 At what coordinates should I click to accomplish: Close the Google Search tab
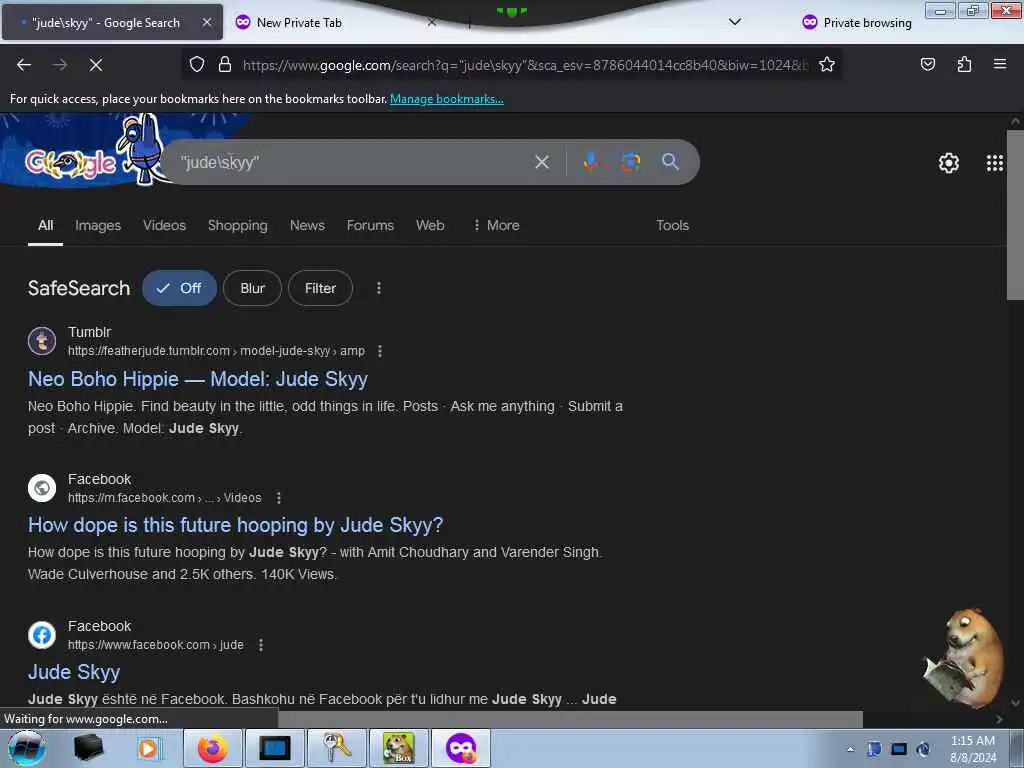(207, 22)
